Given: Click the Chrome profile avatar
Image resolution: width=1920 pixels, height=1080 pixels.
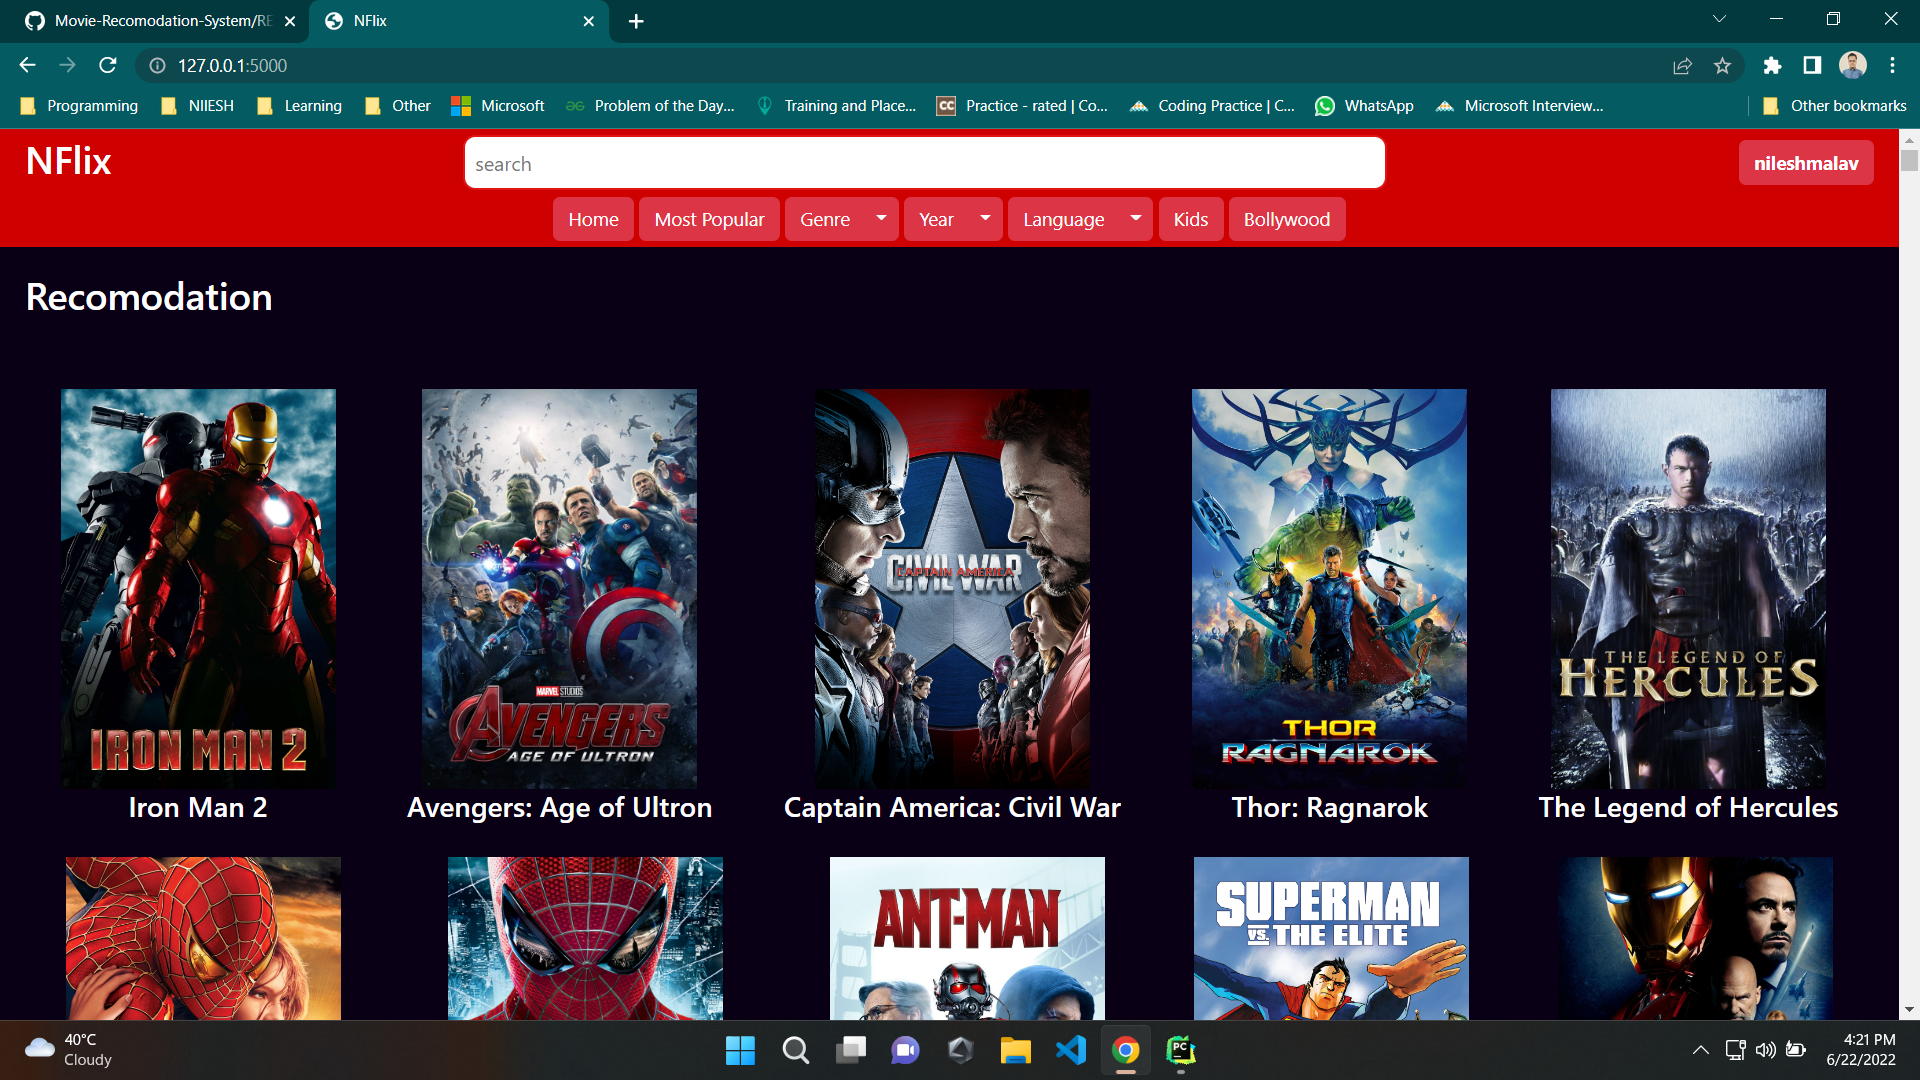Looking at the screenshot, I should pos(1852,65).
